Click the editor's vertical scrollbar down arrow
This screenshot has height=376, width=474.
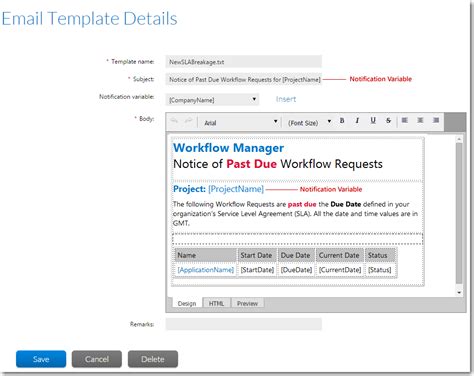pyautogui.click(x=459, y=292)
